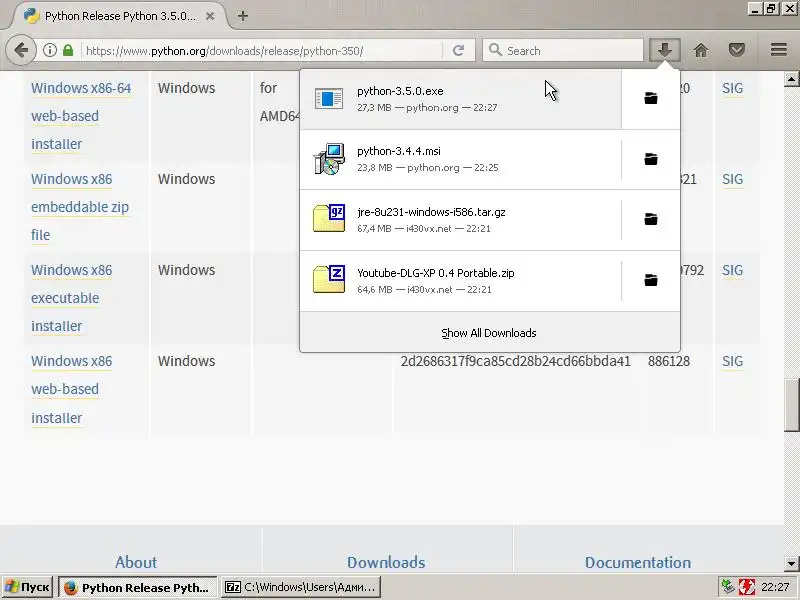Screen dimensions: 800x600
Task: Open SIG link for x86 executable installer
Action: (x=732, y=270)
